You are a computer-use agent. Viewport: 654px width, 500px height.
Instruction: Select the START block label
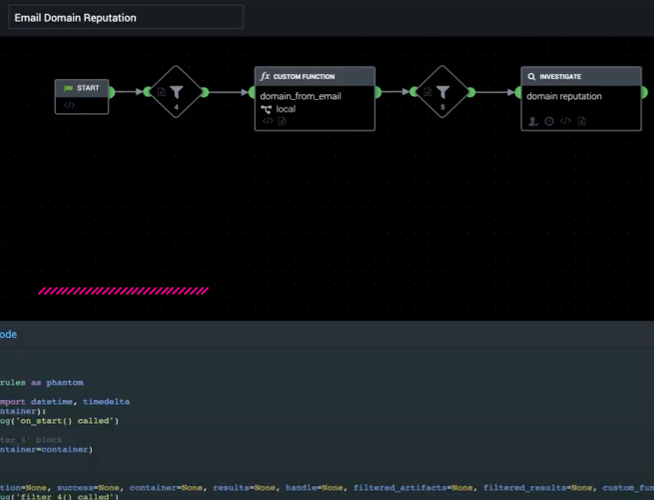88,88
